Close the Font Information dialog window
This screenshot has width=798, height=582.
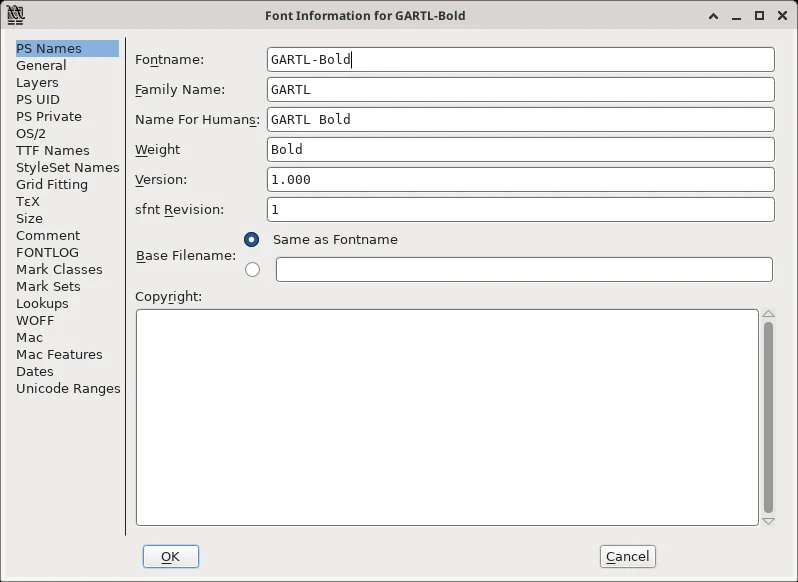[783, 16]
